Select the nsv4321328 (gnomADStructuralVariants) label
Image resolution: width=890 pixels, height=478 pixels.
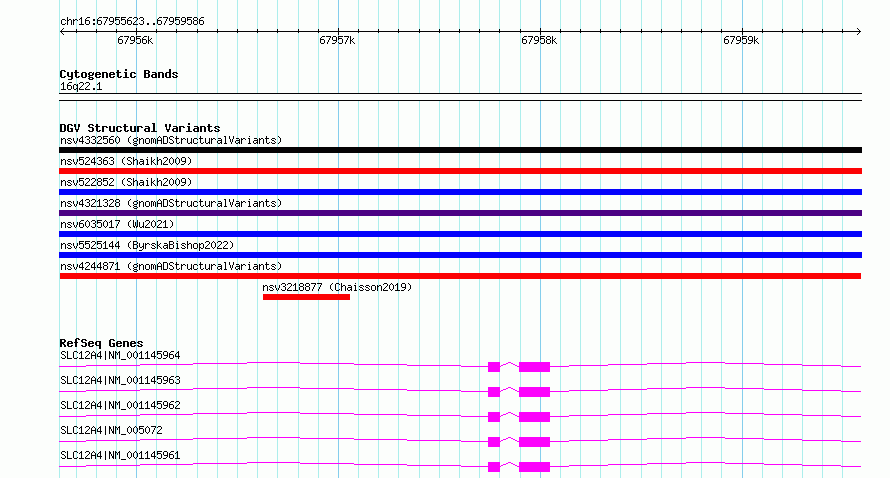coord(171,203)
